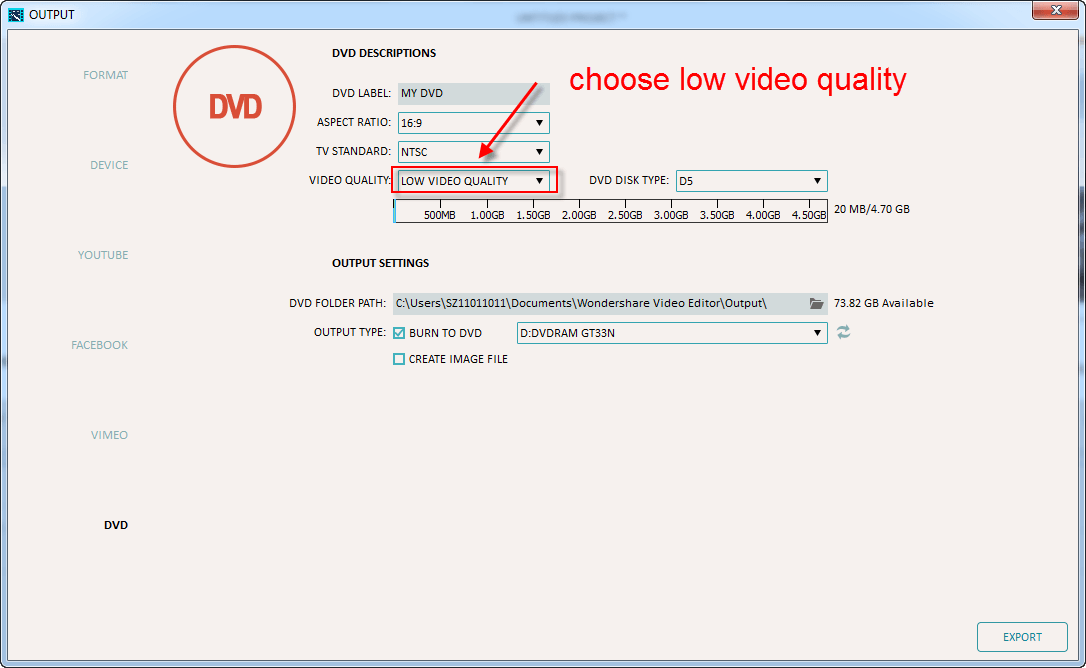Viewport: 1086px width, 668px height.
Task: Click the OUTPUT TYPE label
Action: click(x=350, y=333)
